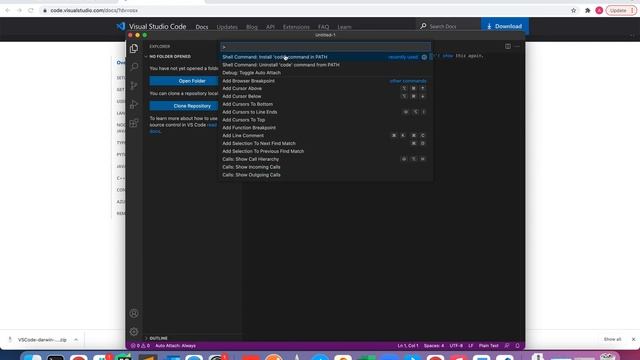Open the Search view in activity bar
Viewport: 640px width, 360px height.
click(134, 67)
